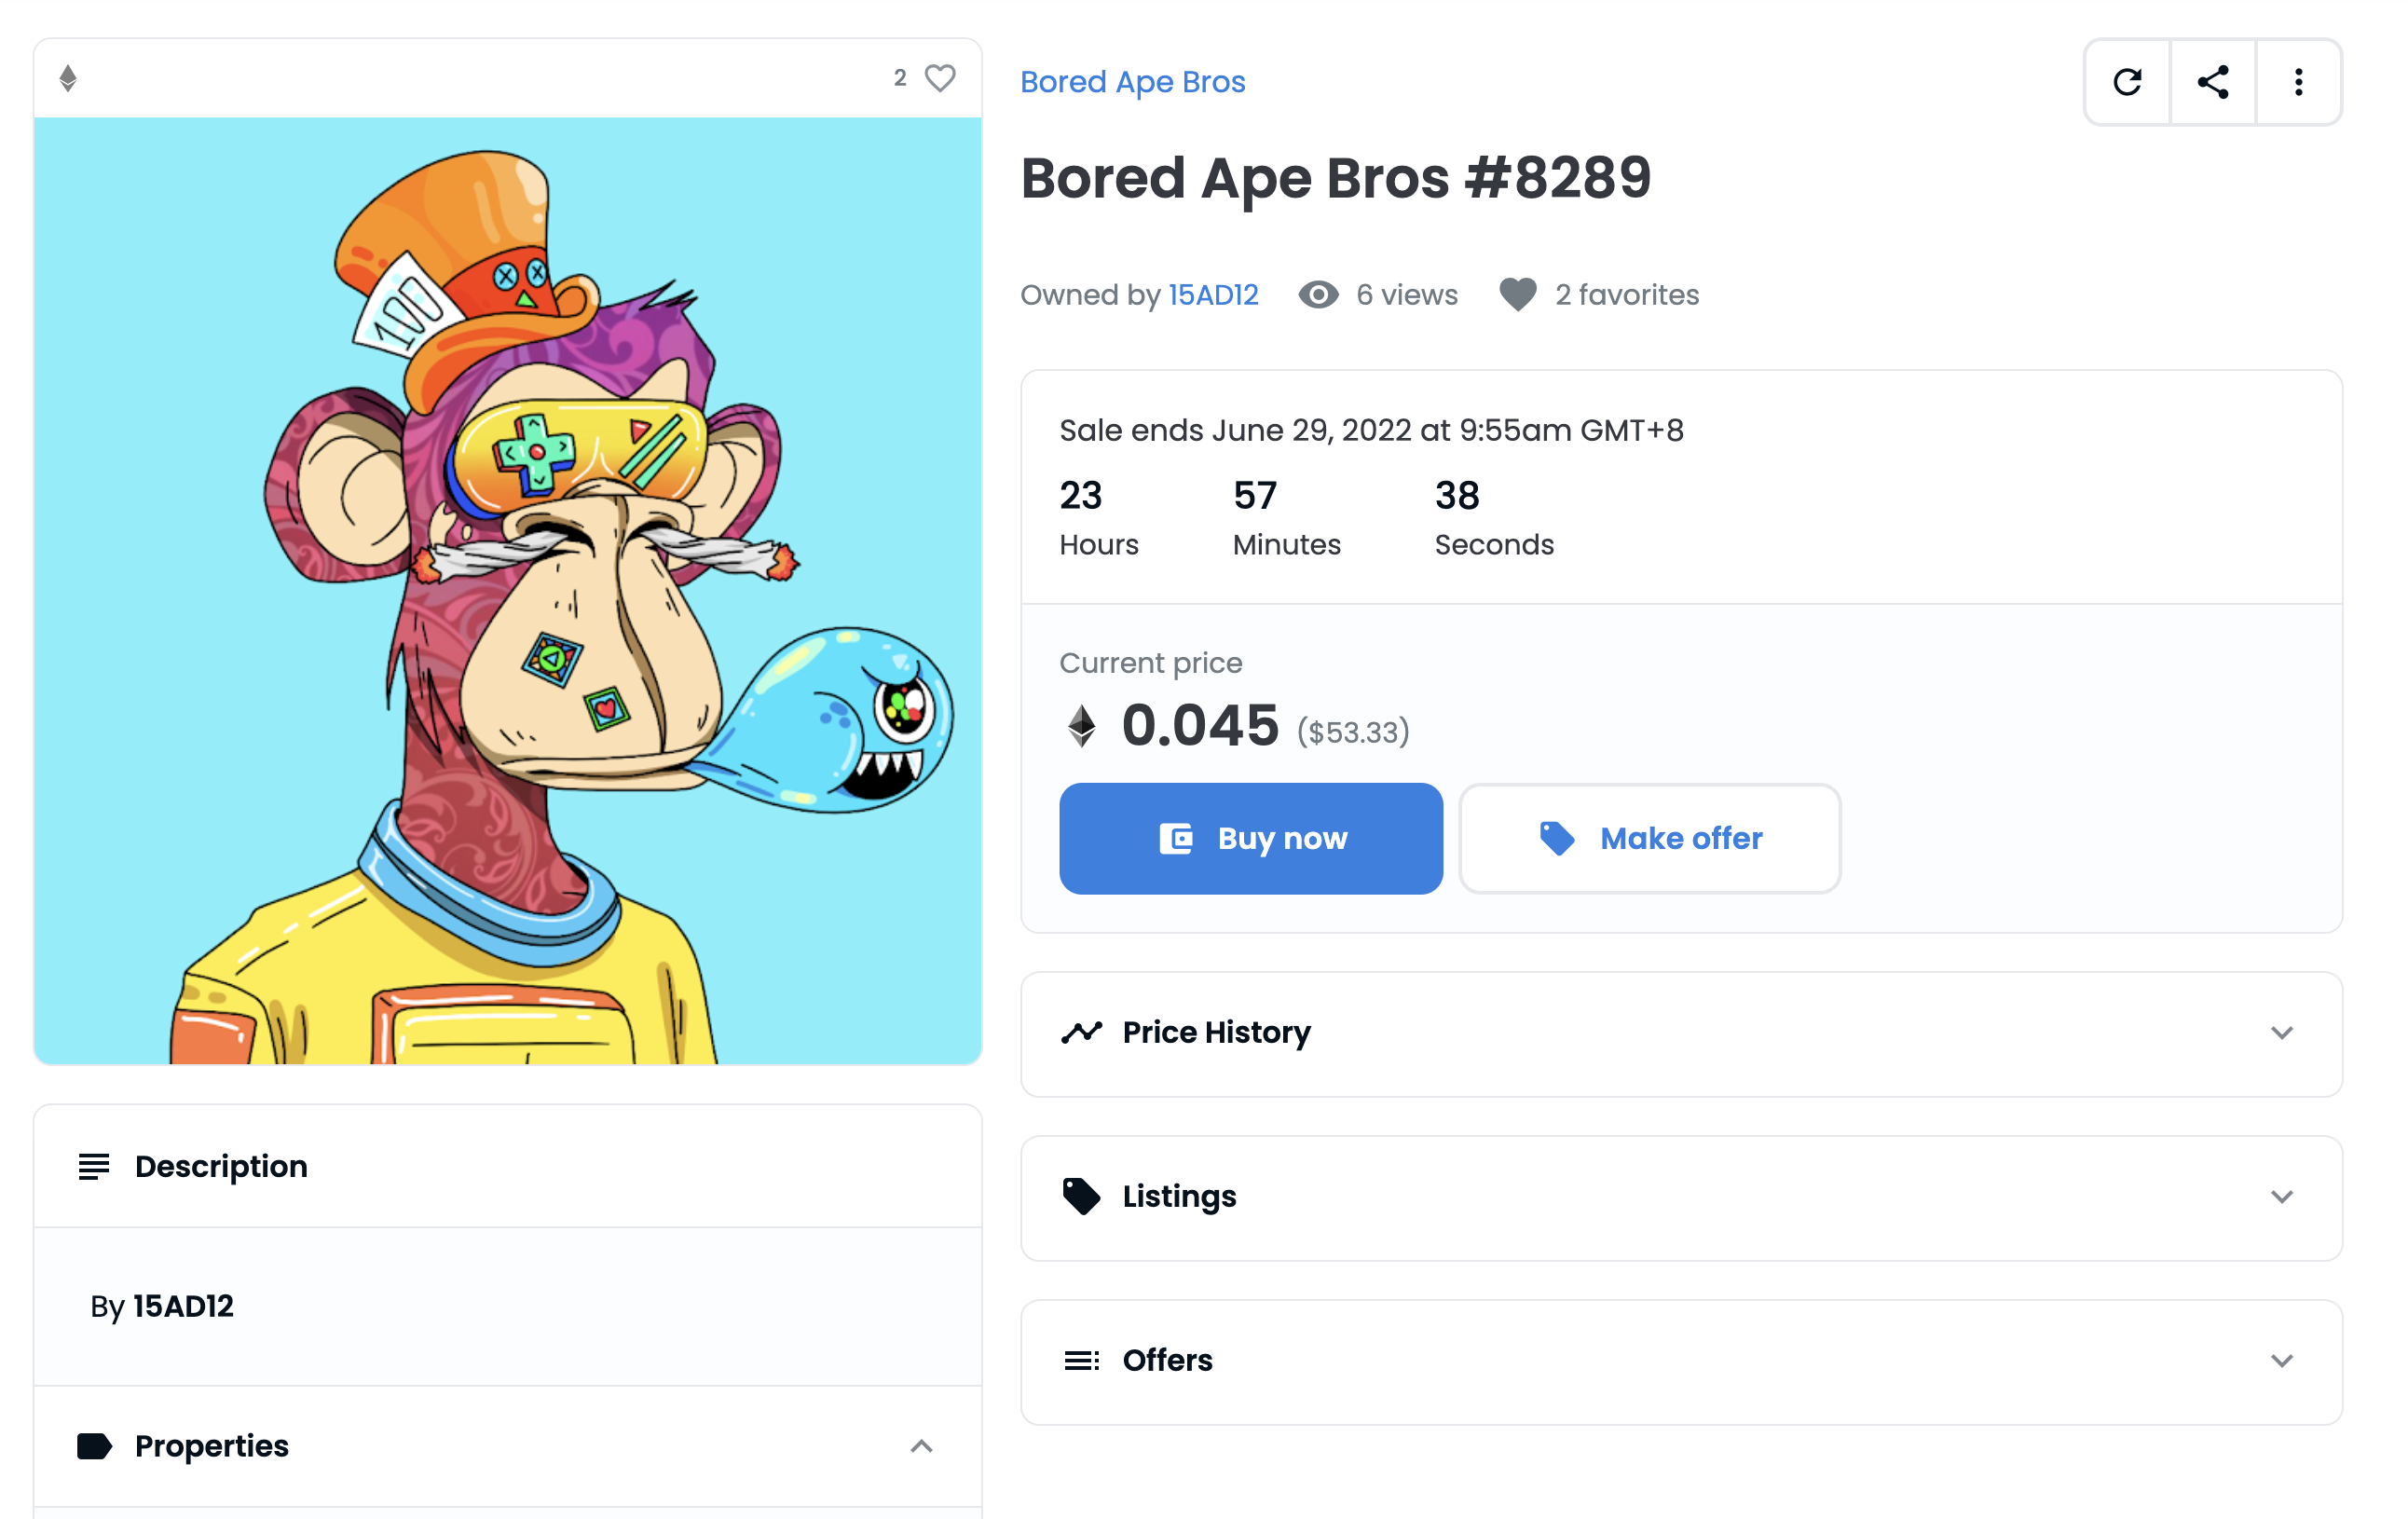Toggle favorite with the heart outline icon
The width and height of the screenshot is (2408, 1519).
[x=940, y=78]
